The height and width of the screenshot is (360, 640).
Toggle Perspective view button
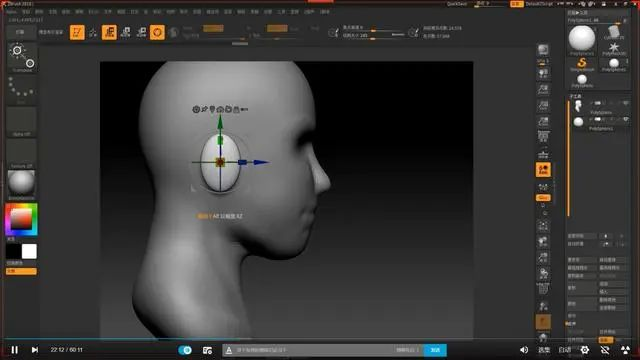click(543, 137)
